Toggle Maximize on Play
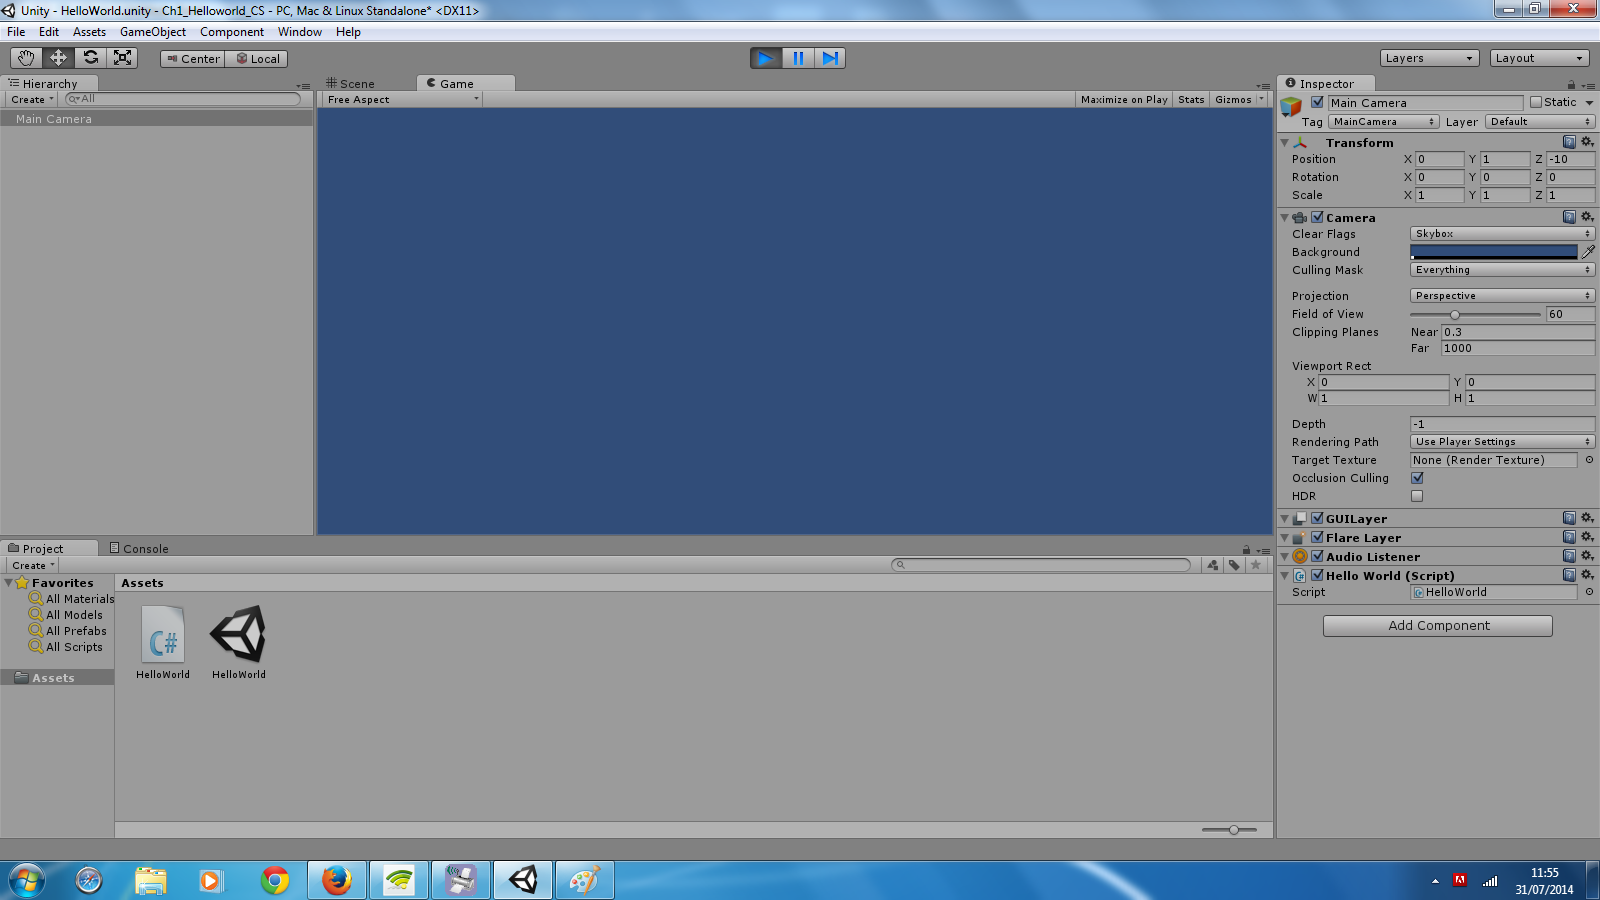Viewport: 1600px width, 900px height. [1124, 99]
